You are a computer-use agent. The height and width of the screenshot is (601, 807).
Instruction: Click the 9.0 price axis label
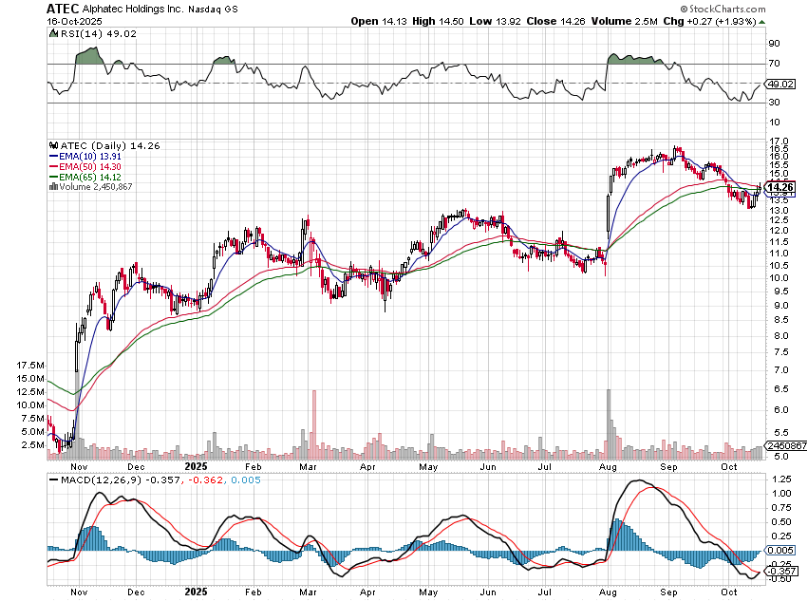click(779, 306)
